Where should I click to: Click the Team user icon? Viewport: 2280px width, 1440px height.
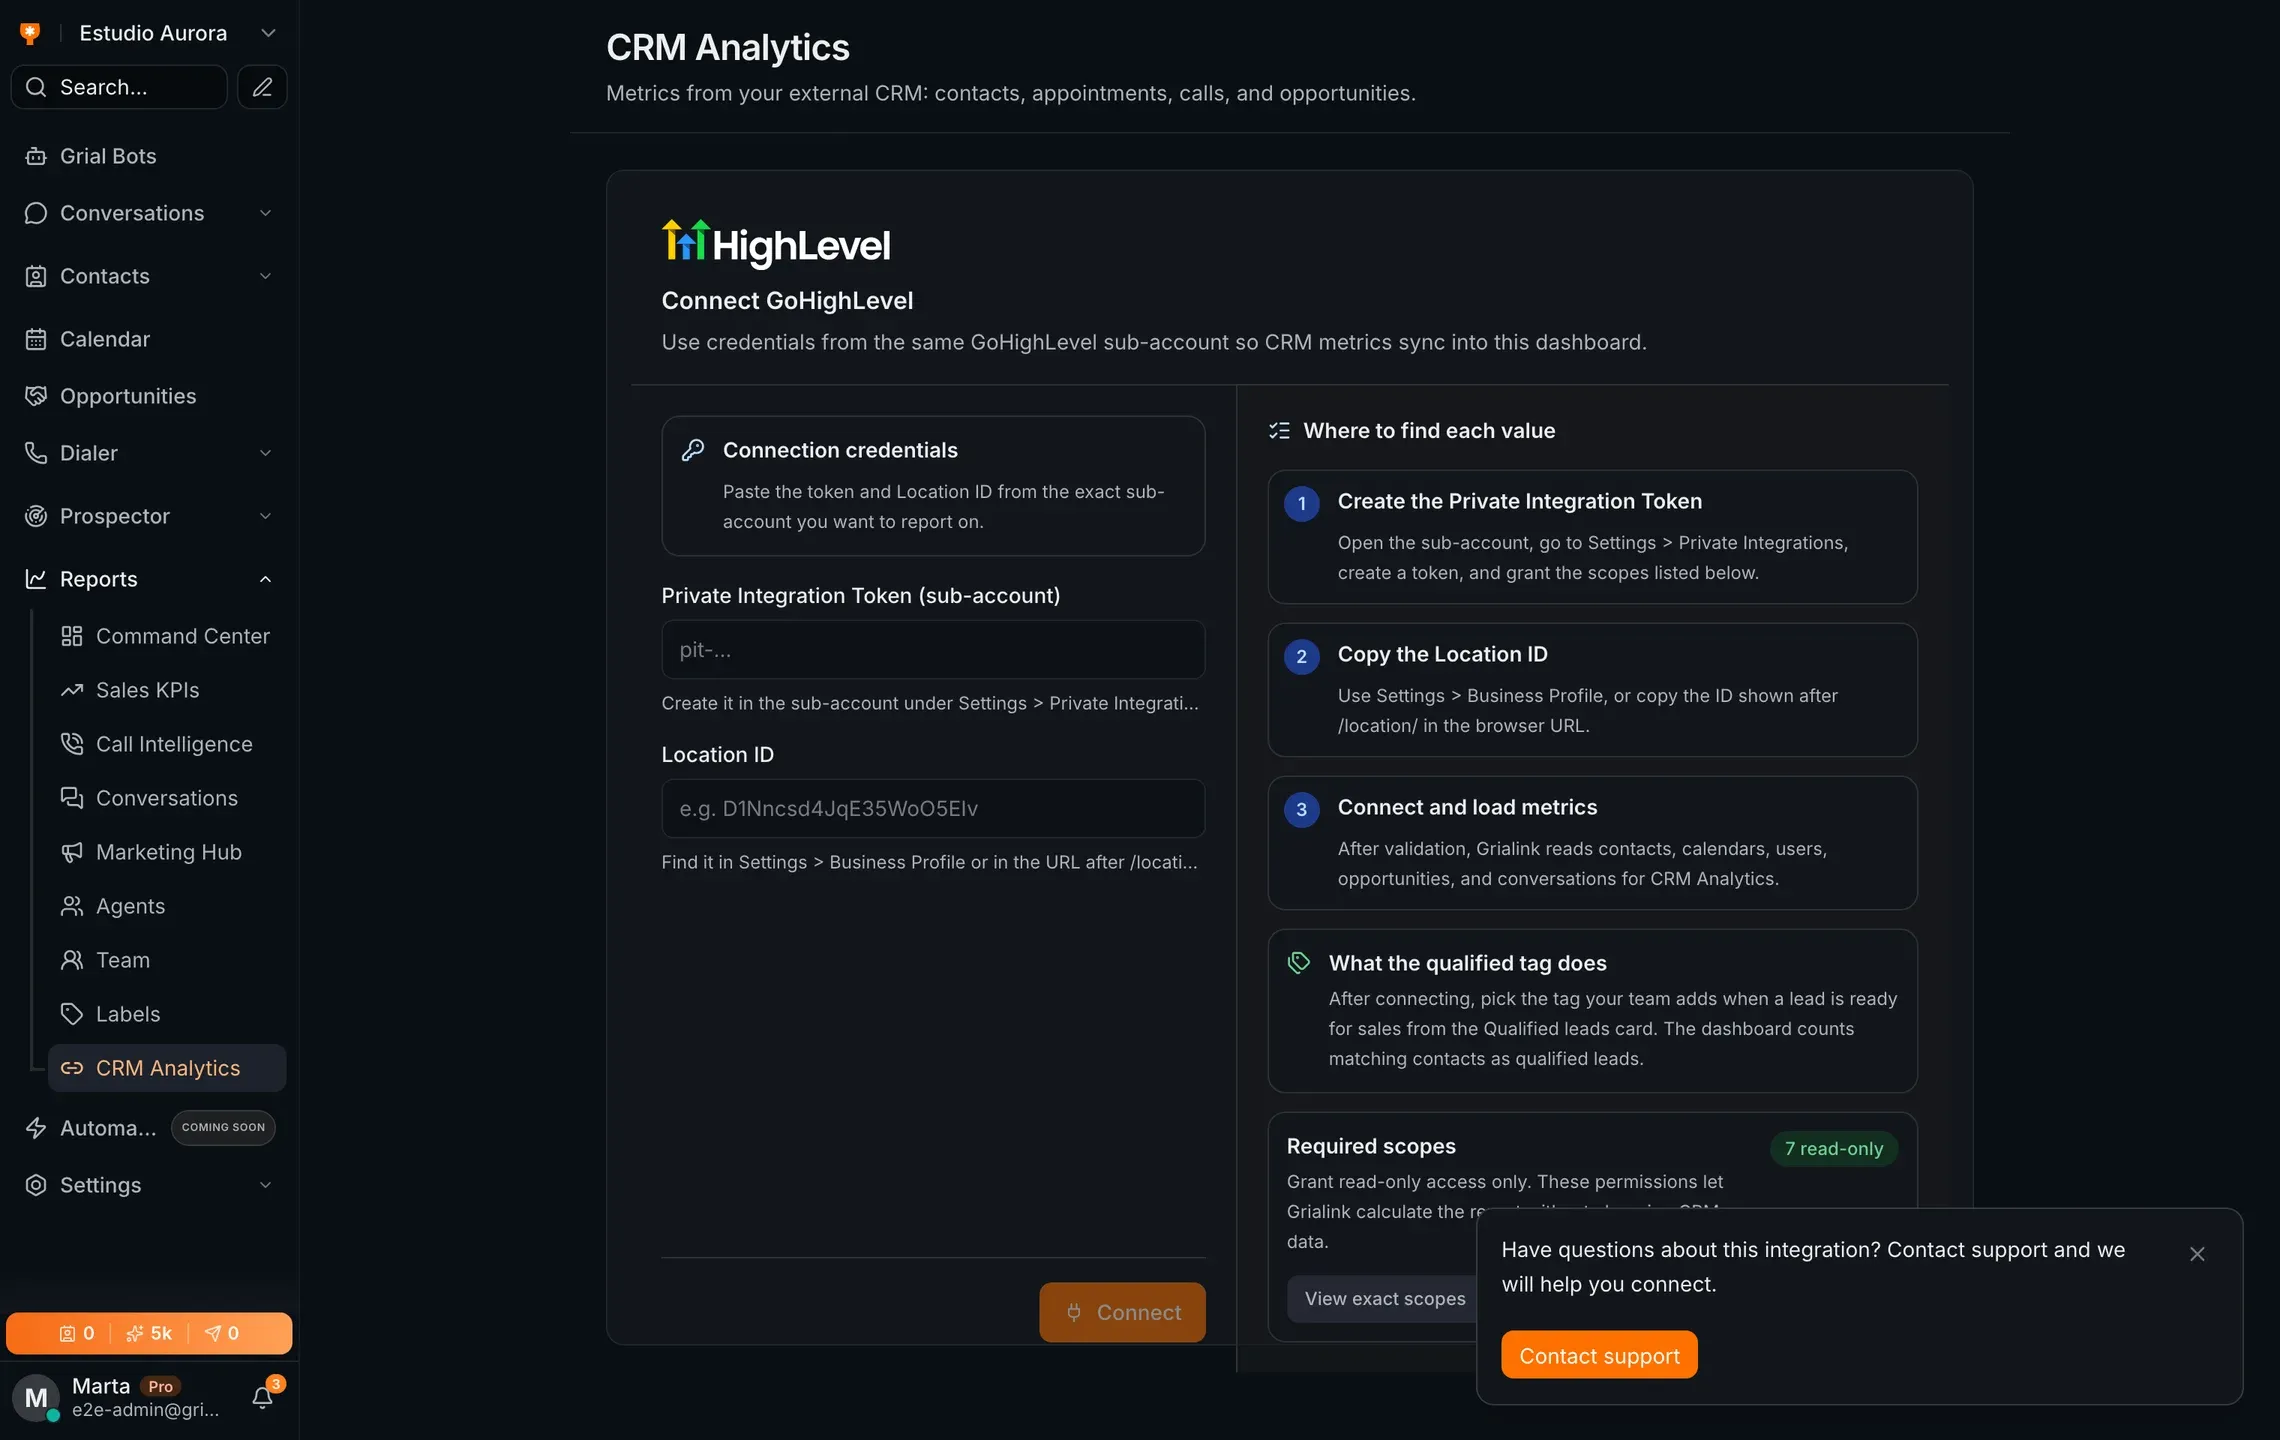[72, 960]
